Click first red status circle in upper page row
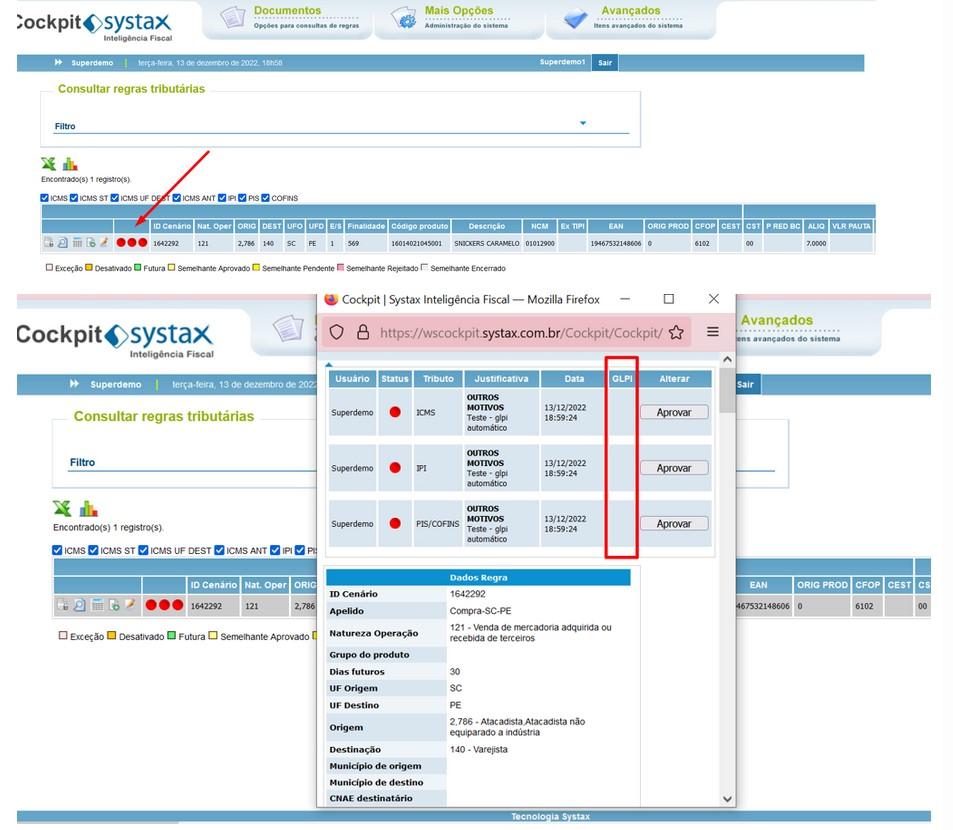This screenshot has width=953, height=830. (x=121, y=242)
